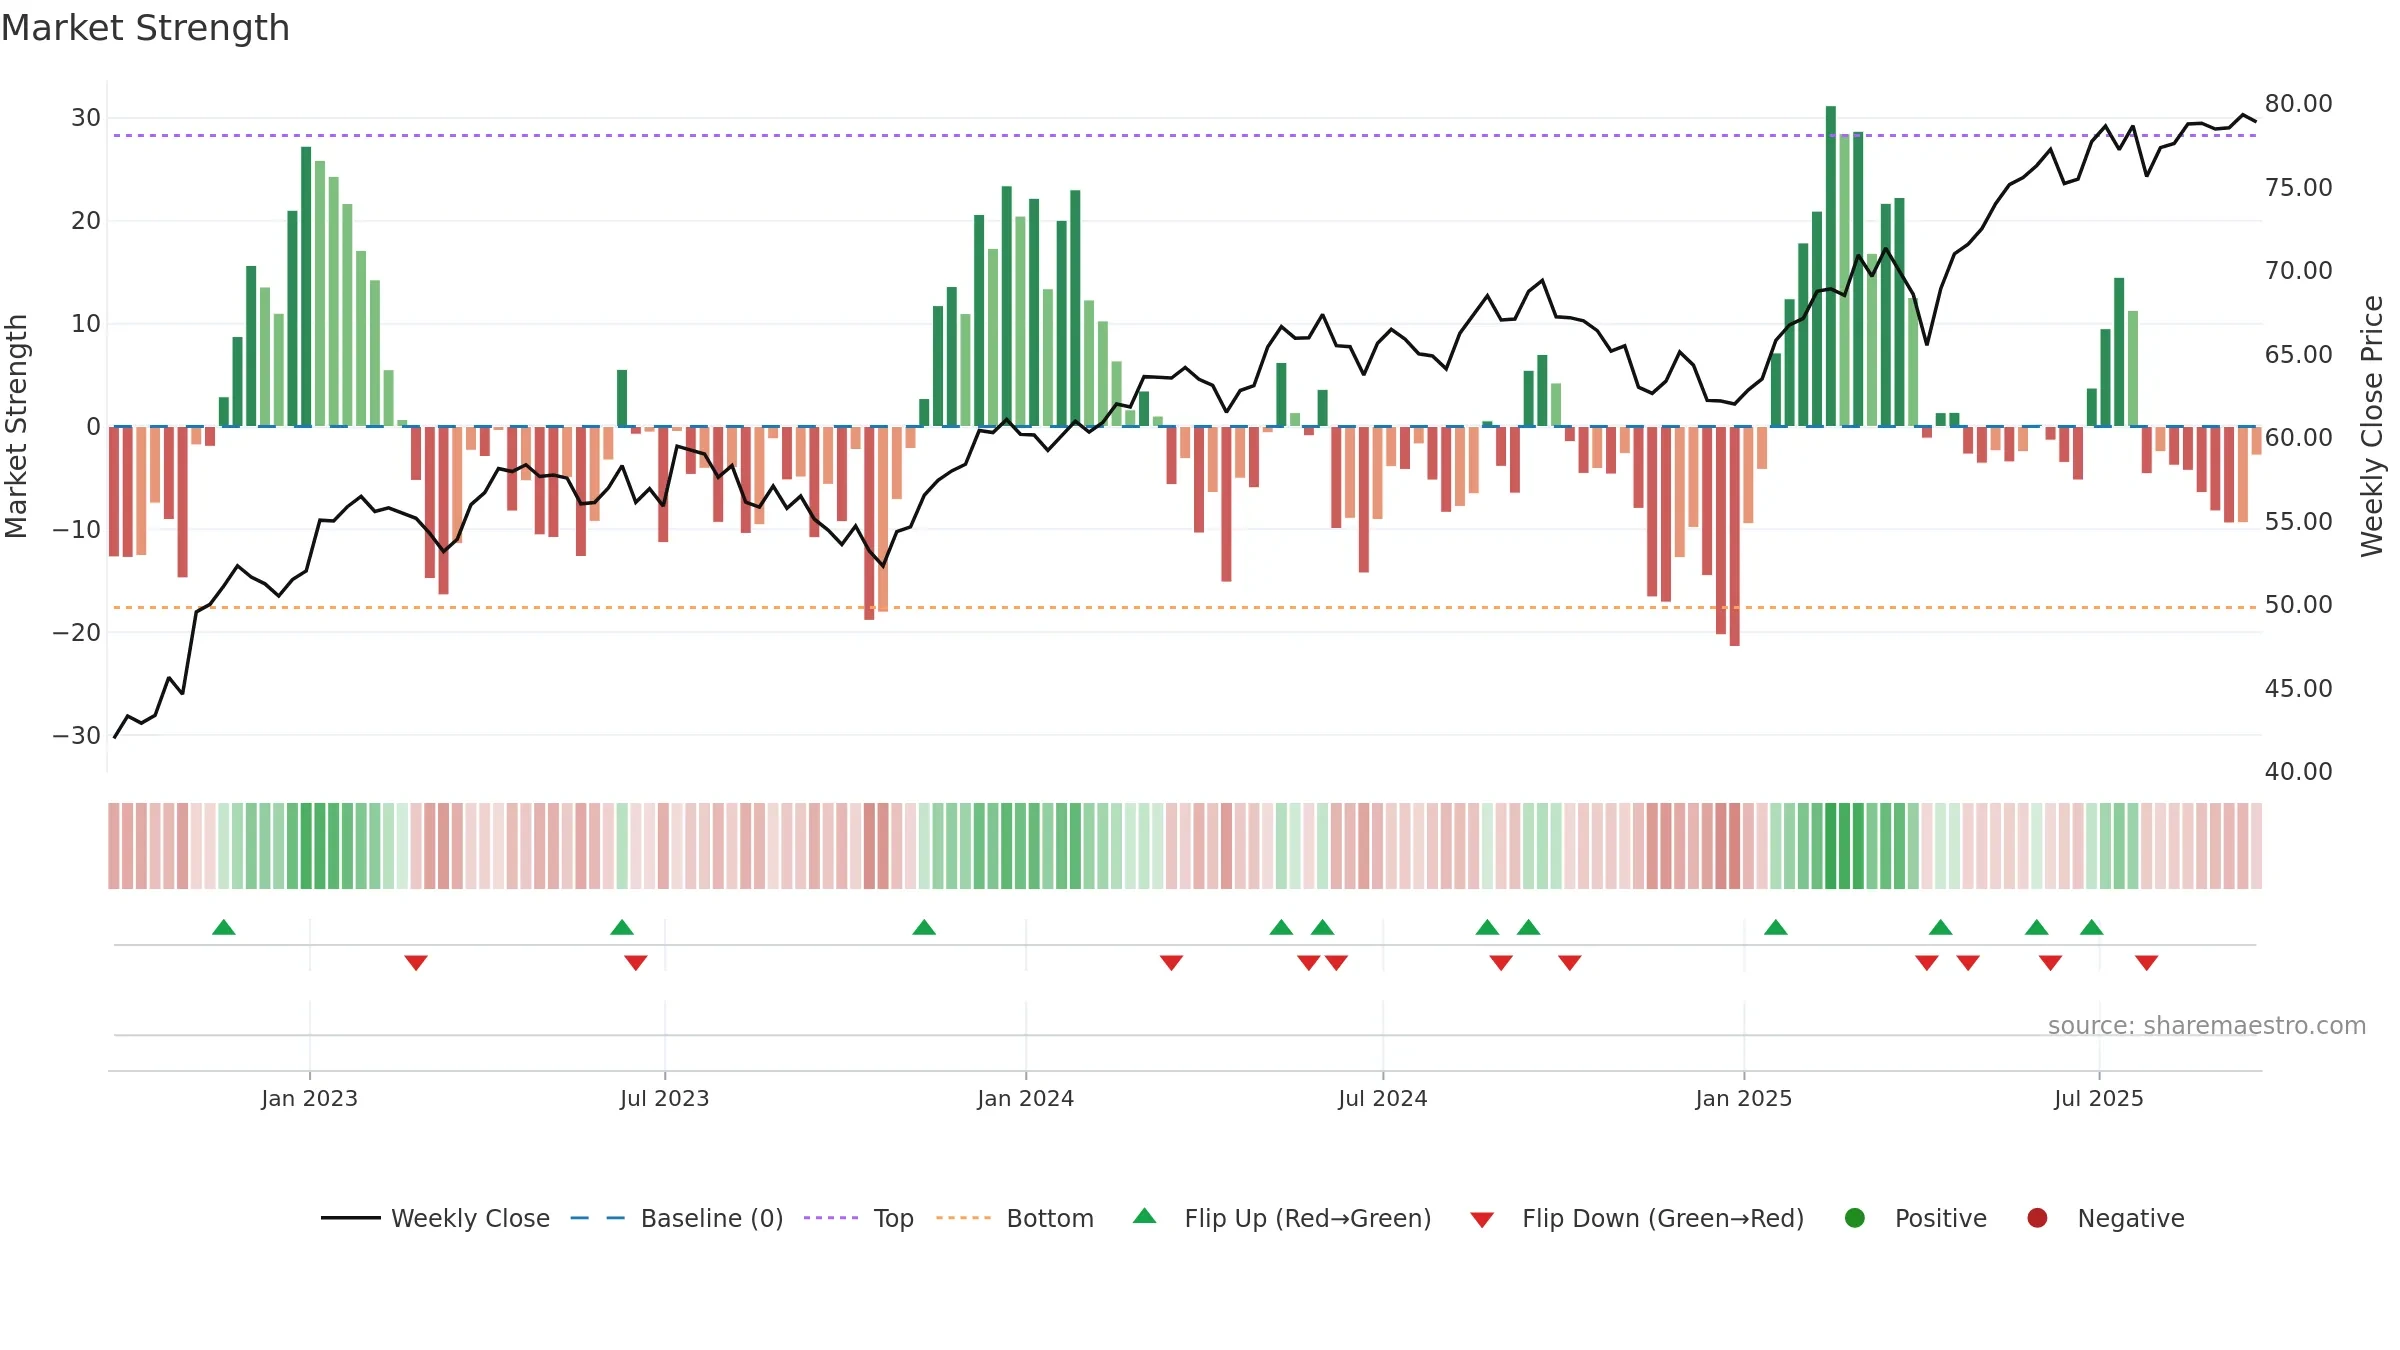Click the 45.00 price axis tick
Viewport: 2400px width, 1350px height.
tap(2298, 689)
